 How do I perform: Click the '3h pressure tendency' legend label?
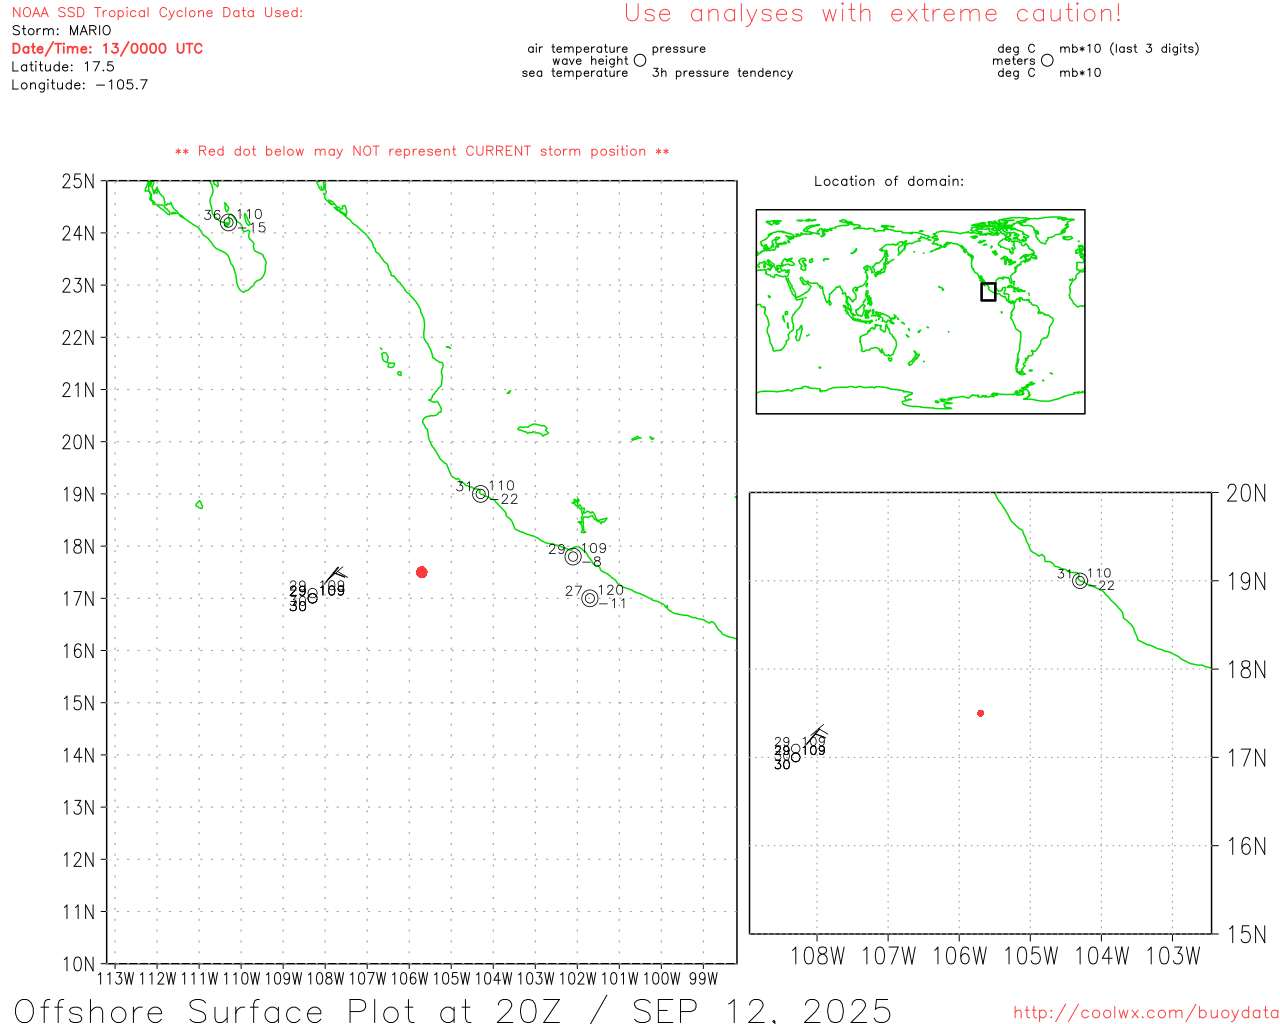pyautogui.click(x=722, y=73)
